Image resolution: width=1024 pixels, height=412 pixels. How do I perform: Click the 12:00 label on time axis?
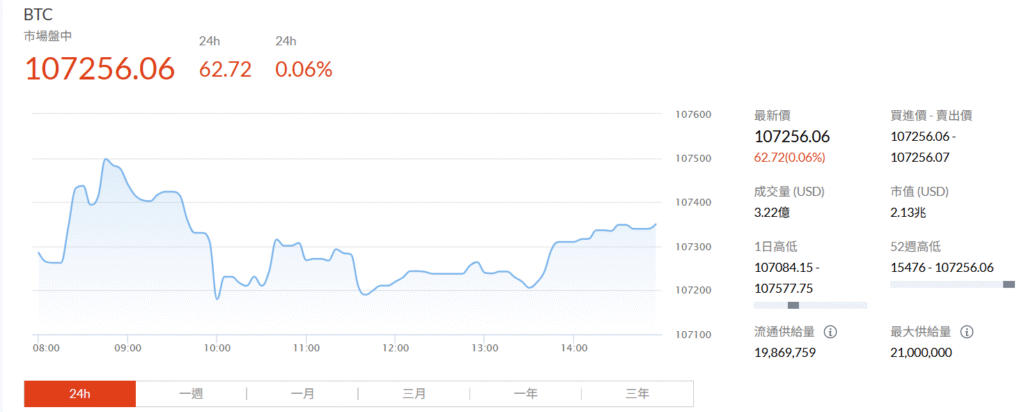coord(396,349)
